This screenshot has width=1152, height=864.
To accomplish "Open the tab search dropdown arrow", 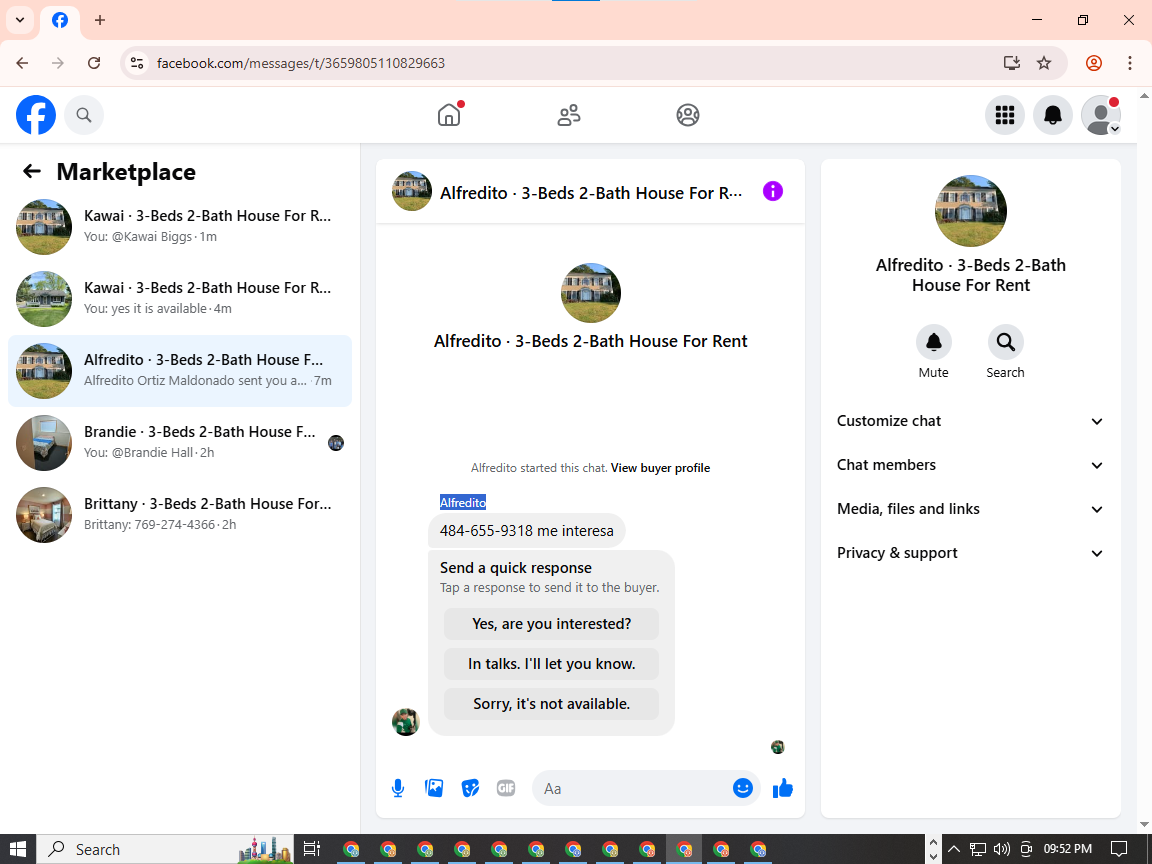I will click(20, 20).
